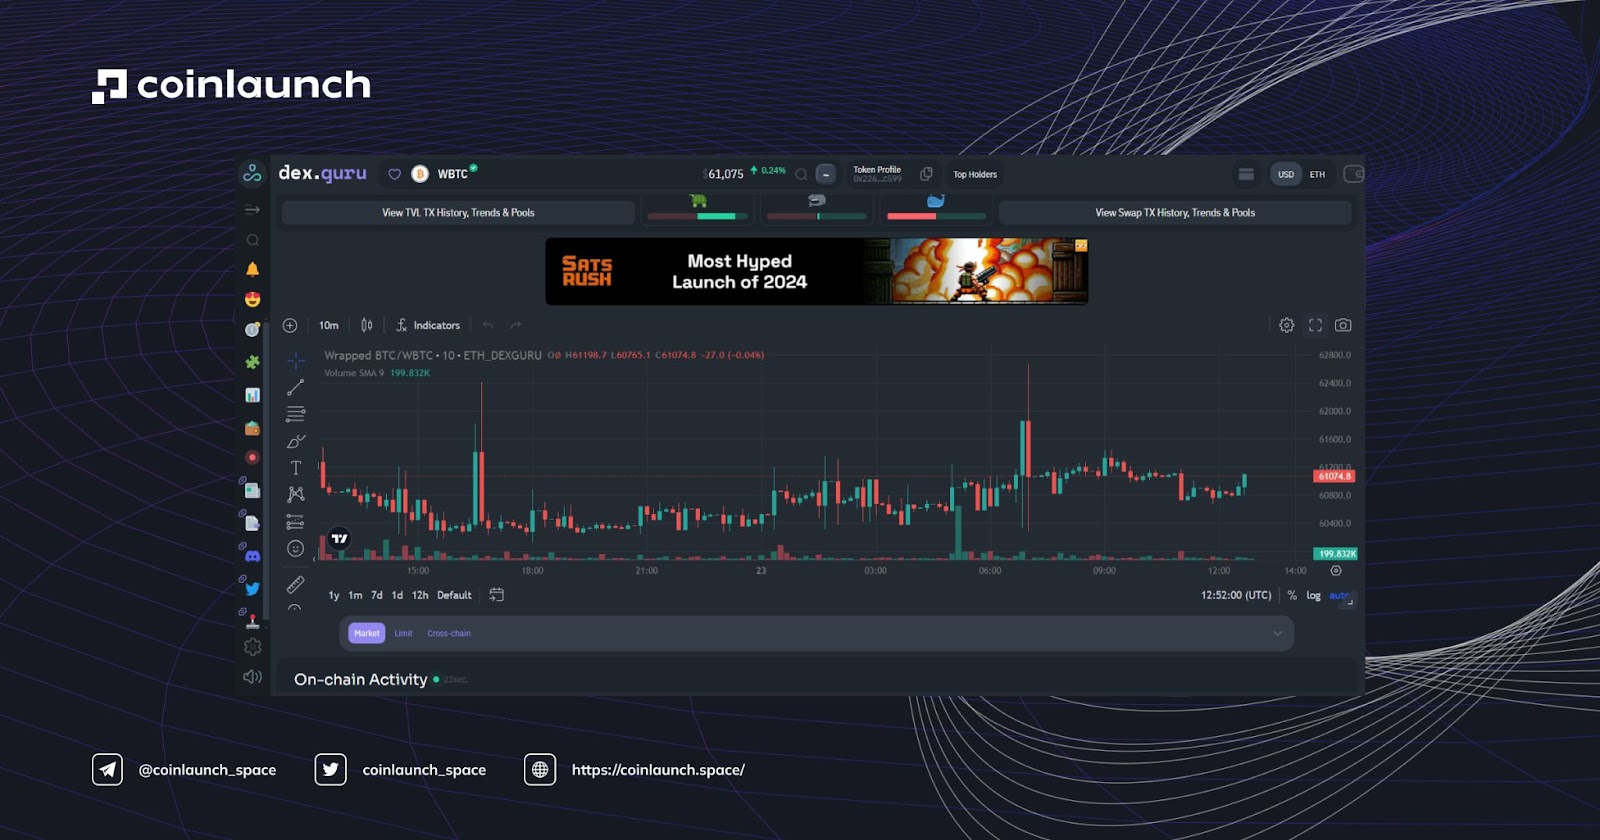This screenshot has height=840, width=1600.
Task: Click the TradingView logo on the chart
Action: pos(340,538)
